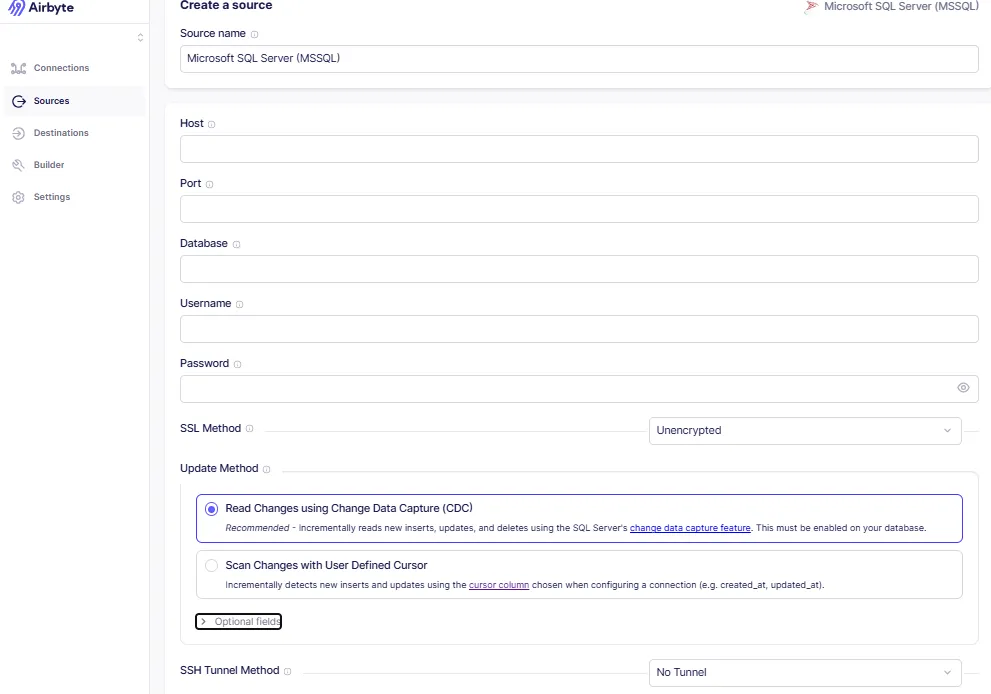
Task: Click the Password info icon
Action: tap(238, 365)
